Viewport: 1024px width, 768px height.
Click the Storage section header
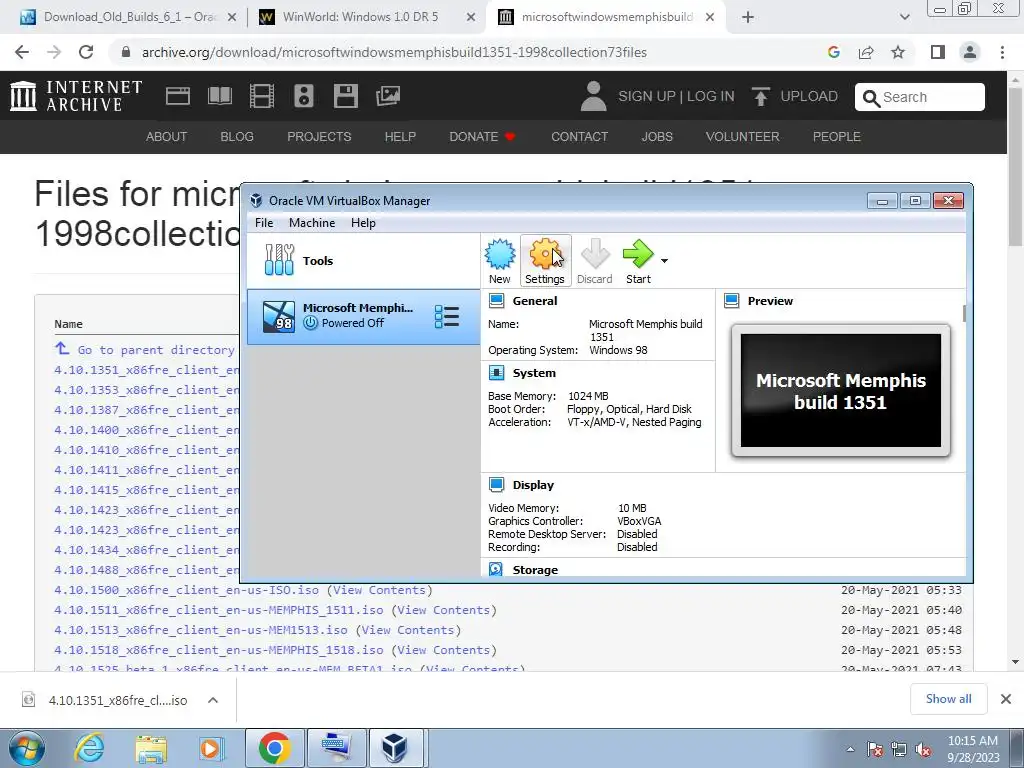tap(535, 569)
